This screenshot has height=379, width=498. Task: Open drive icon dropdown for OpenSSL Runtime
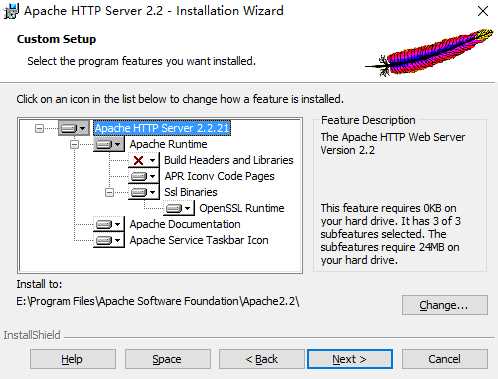[179, 208]
